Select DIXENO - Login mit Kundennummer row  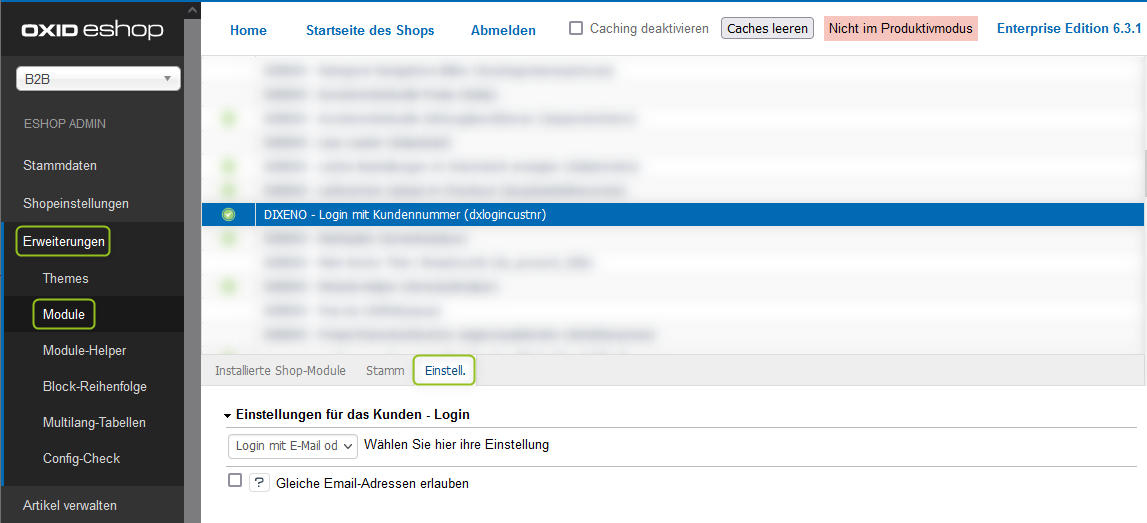click(672, 214)
